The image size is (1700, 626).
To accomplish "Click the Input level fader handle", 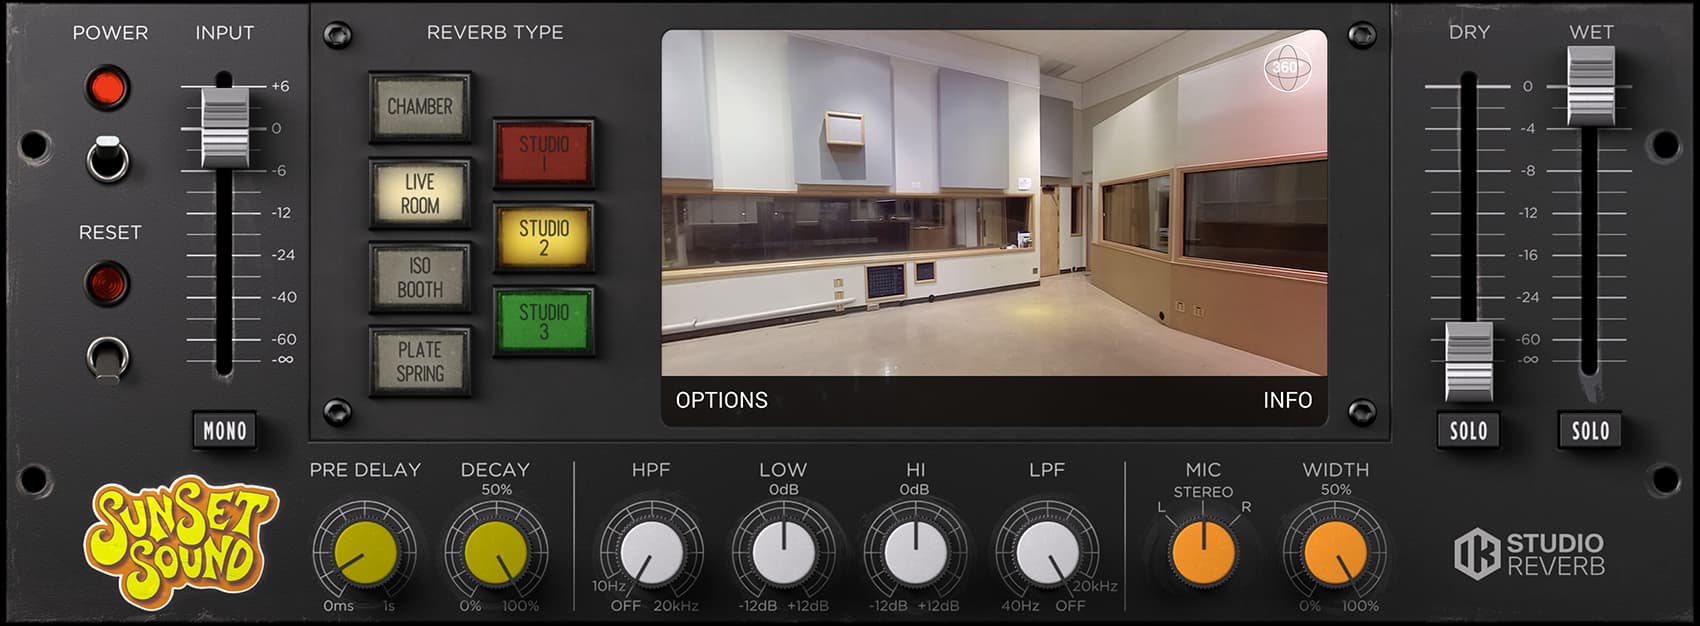I will [225, 127].
